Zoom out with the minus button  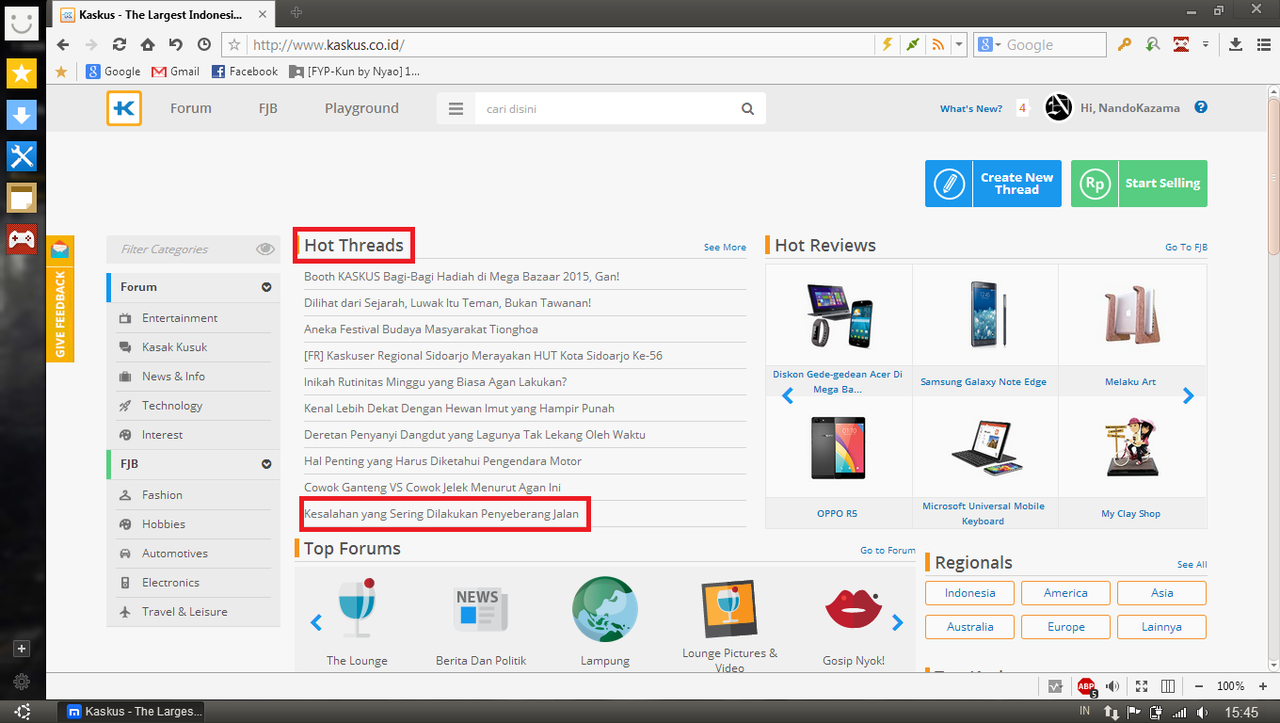click(x=1198, y=686)
